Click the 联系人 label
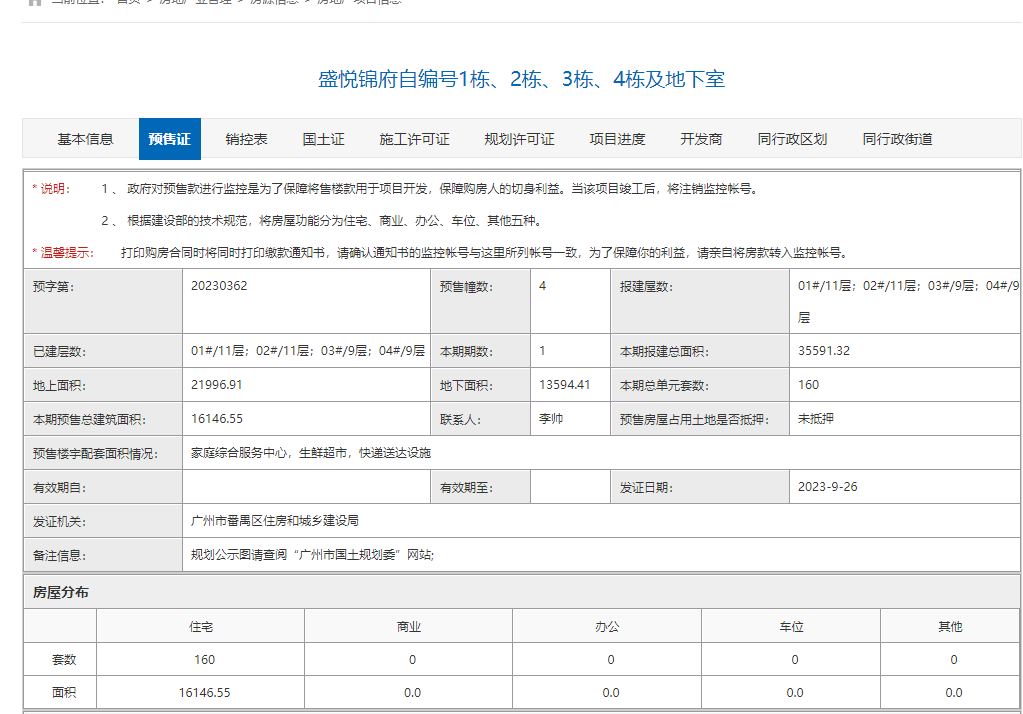The height and width of the screenshot is (714, 1023). [461, 420]
